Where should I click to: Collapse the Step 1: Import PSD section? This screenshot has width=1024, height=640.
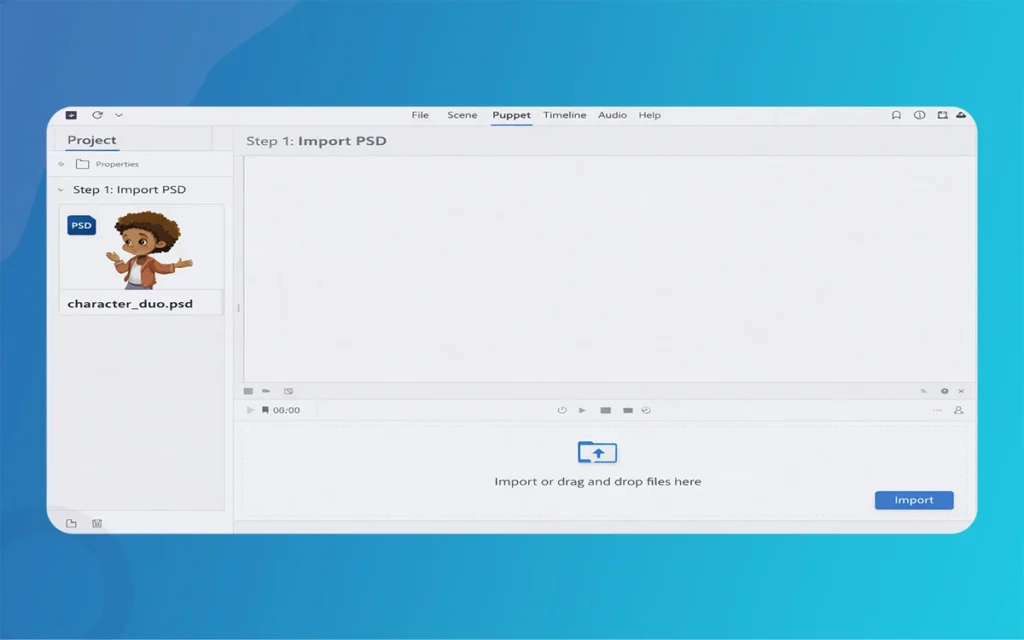tap(61, 190)
